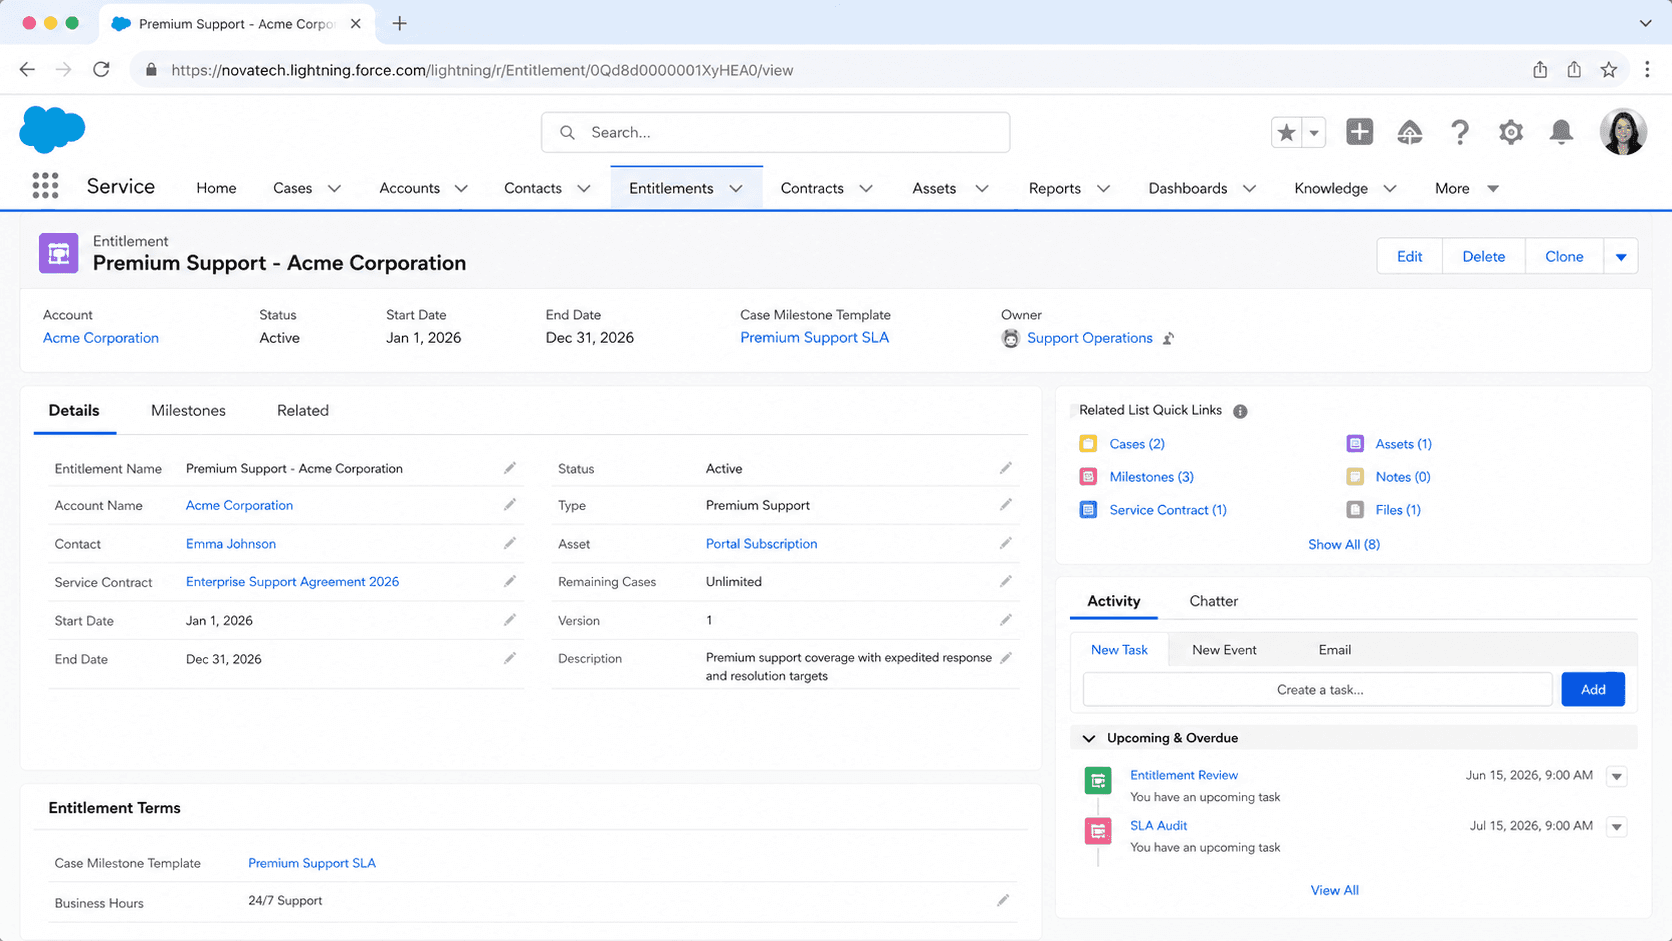This screenshot has width=1672, height=941.
Task: Open the Support Operations owner link
Action: pyautogui.click(x=1089, y=338)
